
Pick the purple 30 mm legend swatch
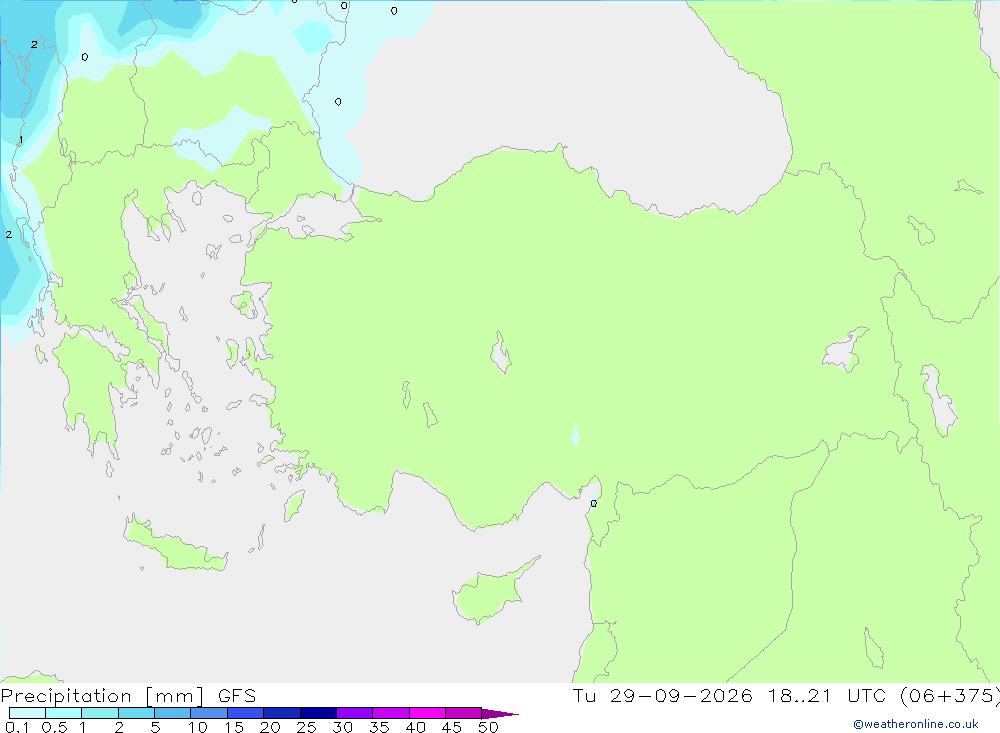click(x=355, y=713)
